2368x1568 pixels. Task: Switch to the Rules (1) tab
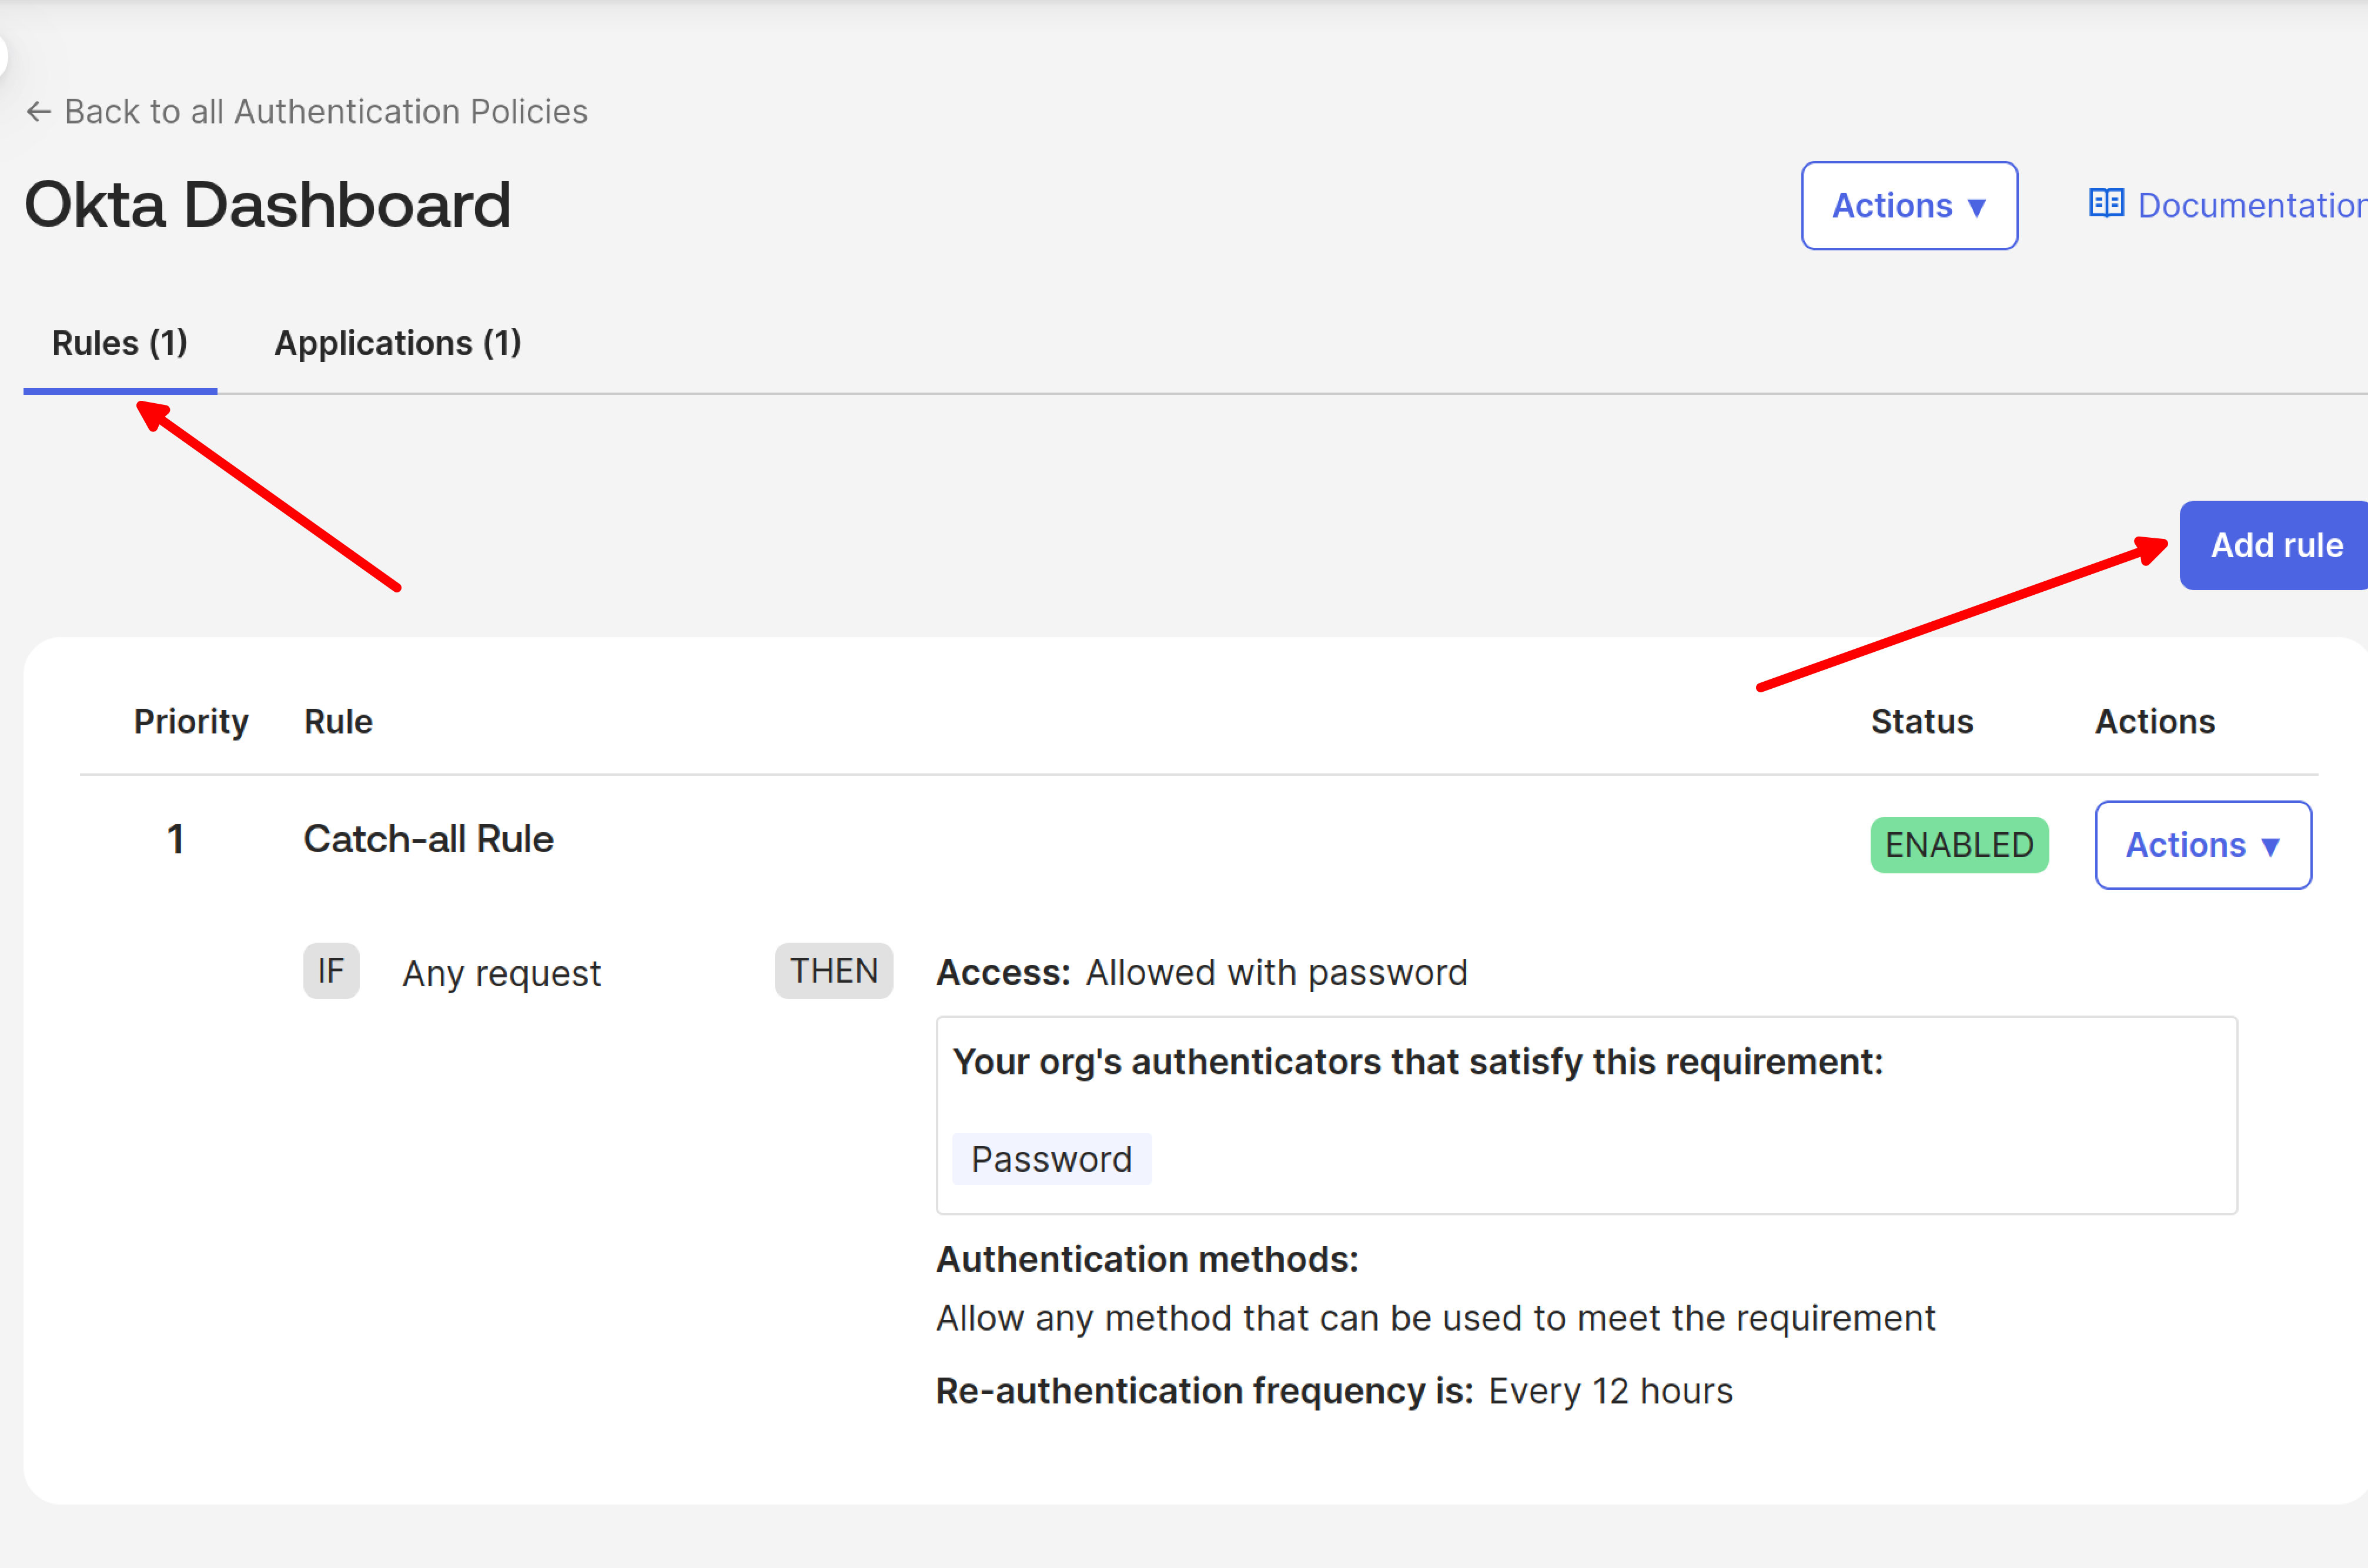[120, 343]
